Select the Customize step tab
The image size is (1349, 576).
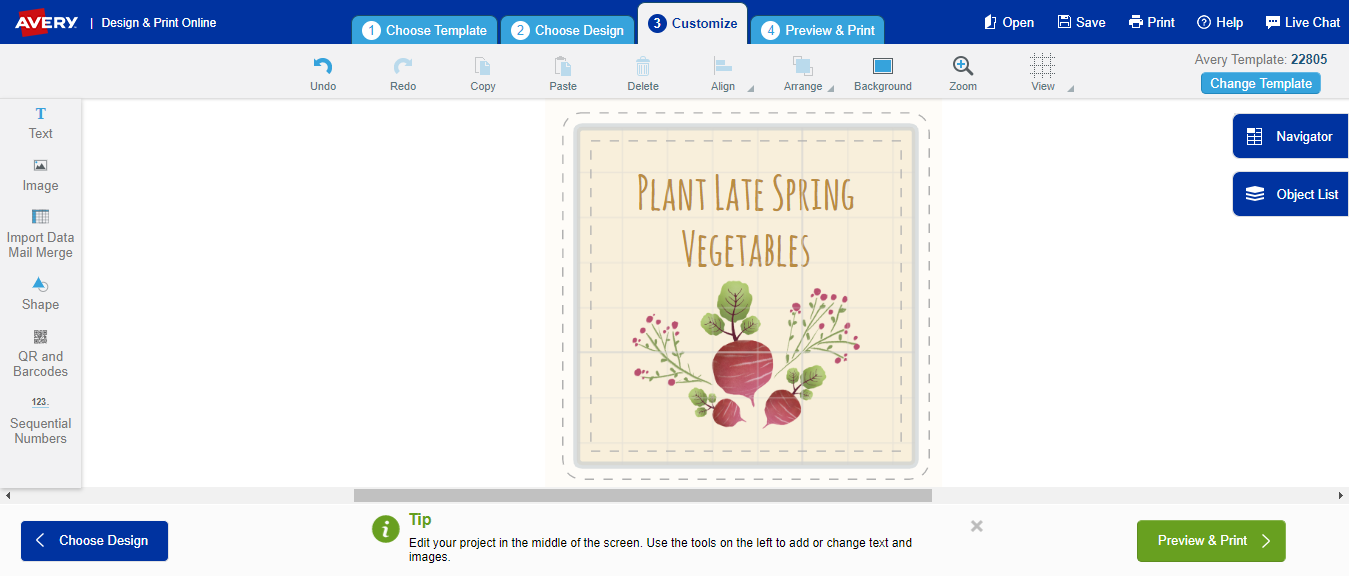pos(693,23)
